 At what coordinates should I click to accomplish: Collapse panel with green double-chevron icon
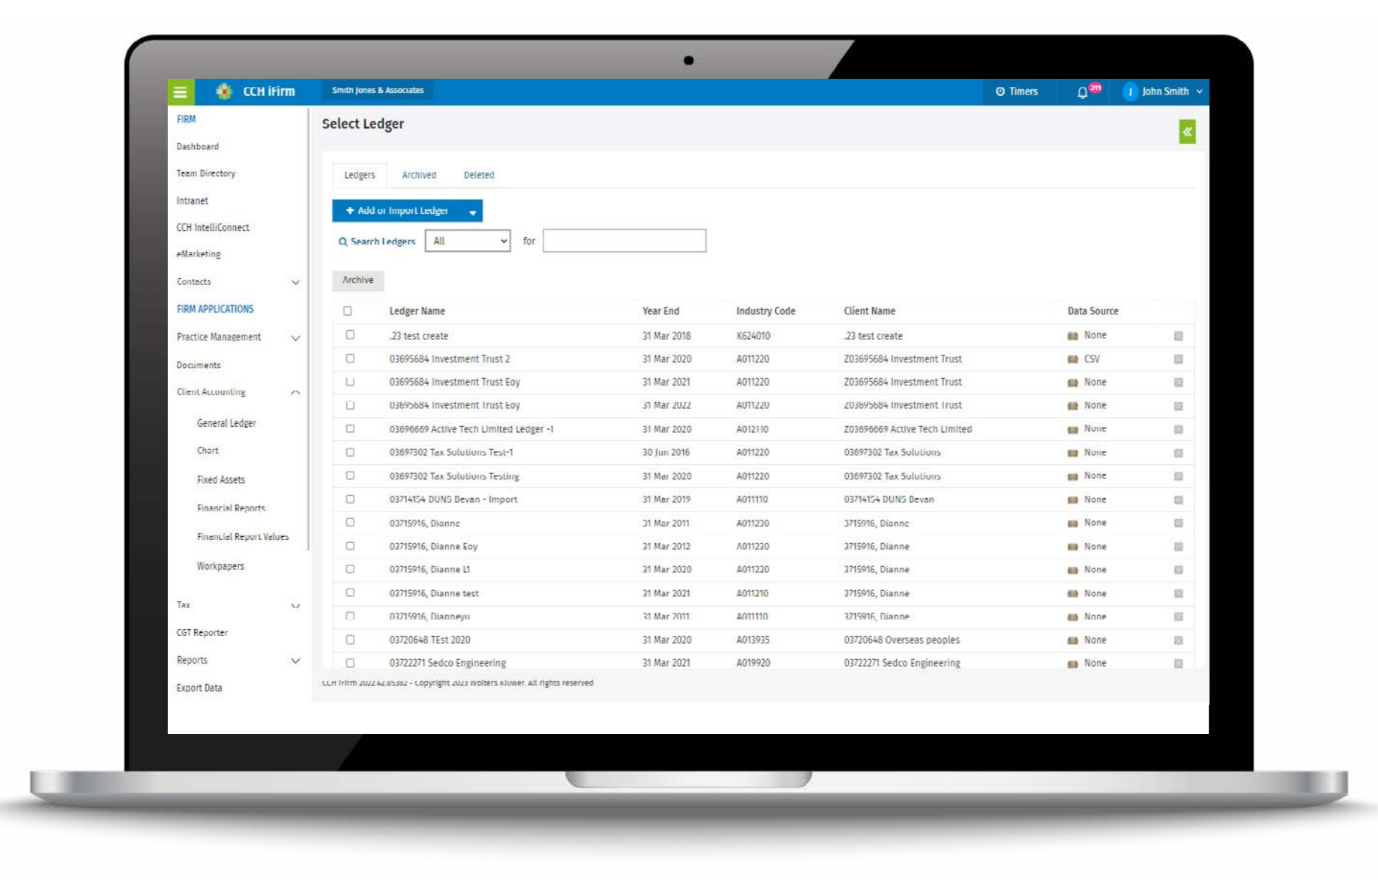pyautogui.click(x=1187, y=132)
